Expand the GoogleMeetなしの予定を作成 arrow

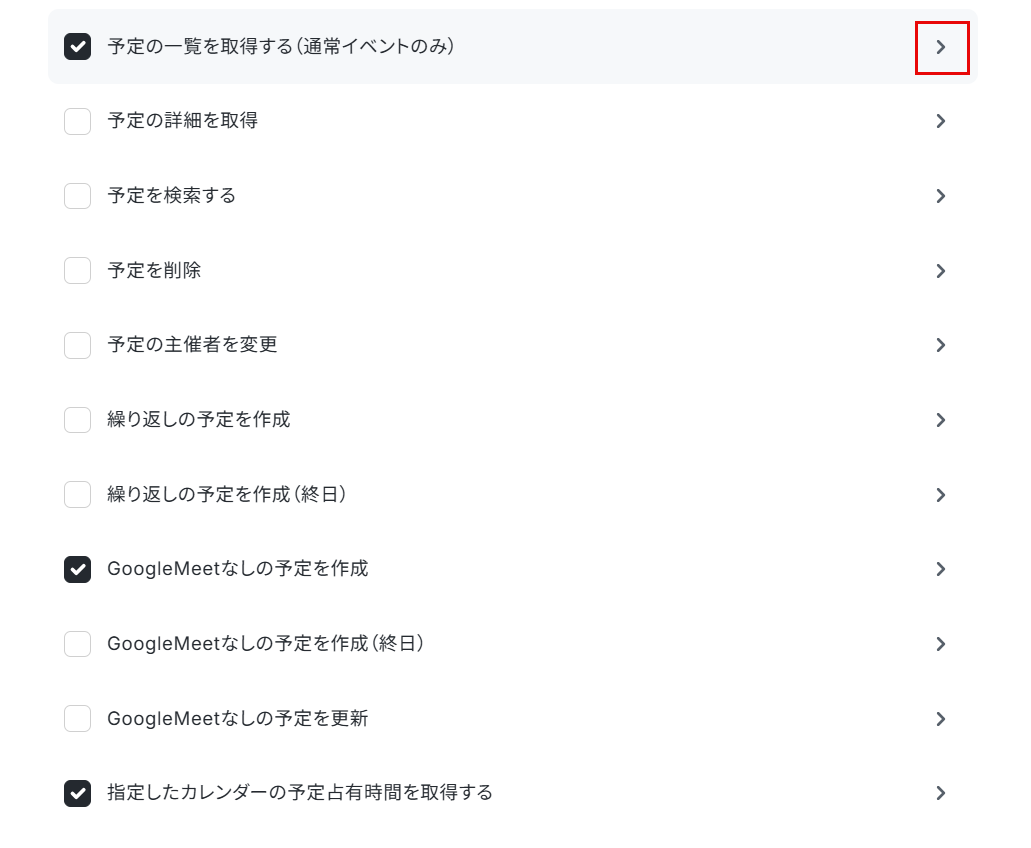[x=941, y=569]
